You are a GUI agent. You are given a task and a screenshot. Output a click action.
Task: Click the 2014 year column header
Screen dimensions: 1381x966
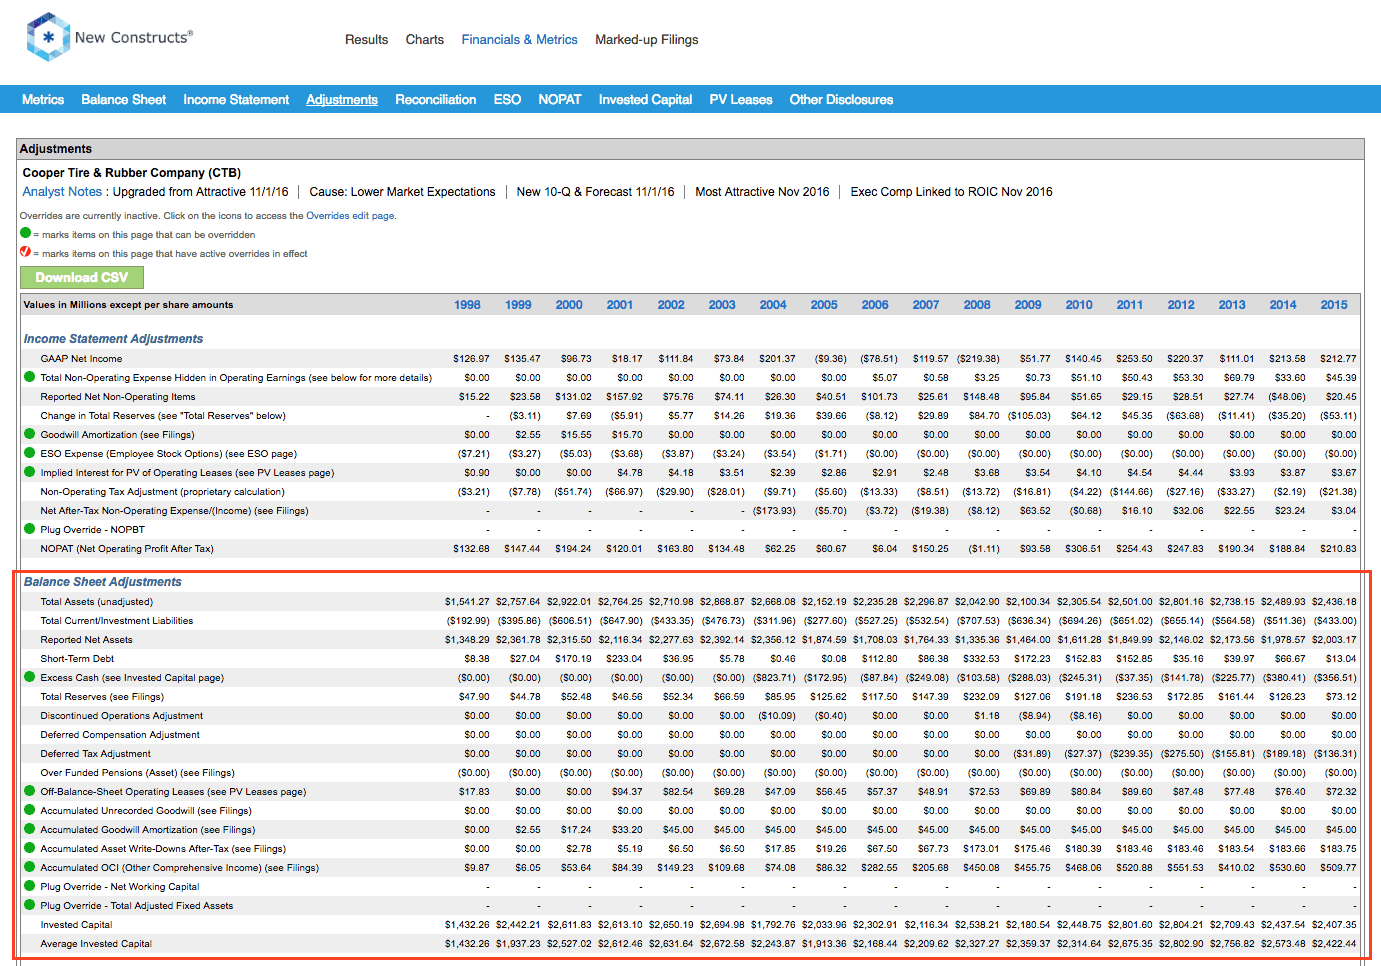[1283, 305]
